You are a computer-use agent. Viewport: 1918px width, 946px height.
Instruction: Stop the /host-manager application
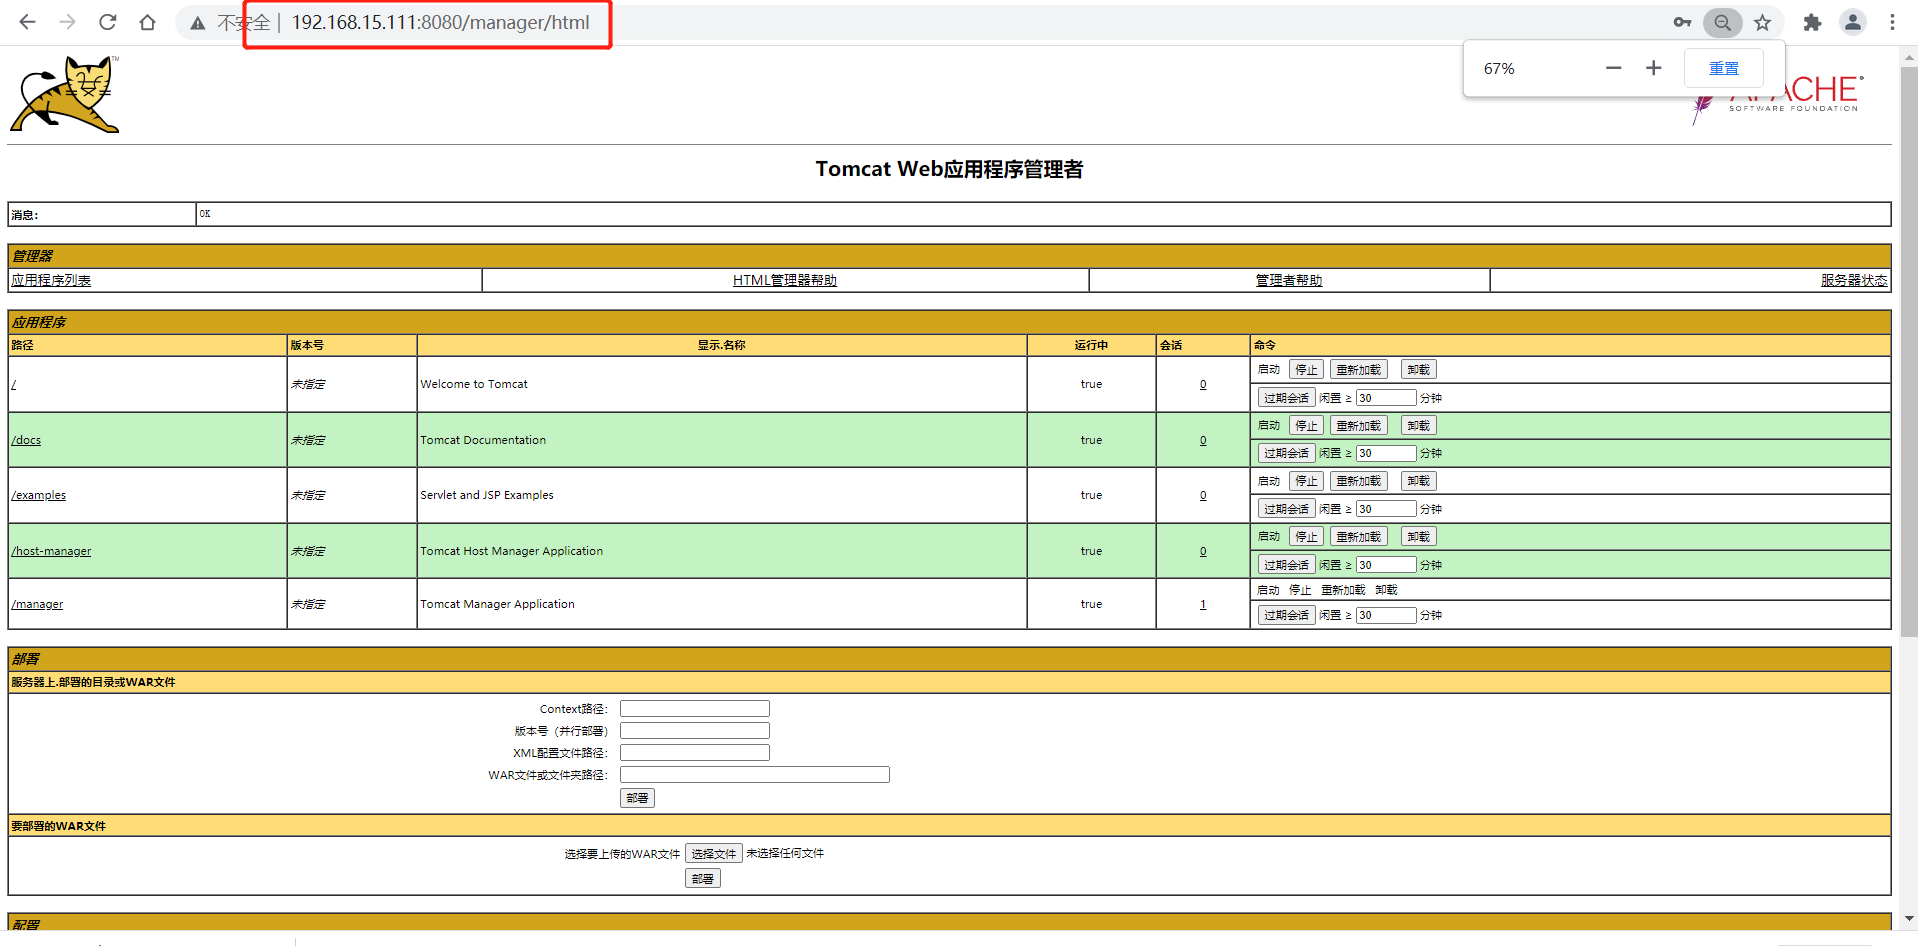click(x=1306, y=537)
